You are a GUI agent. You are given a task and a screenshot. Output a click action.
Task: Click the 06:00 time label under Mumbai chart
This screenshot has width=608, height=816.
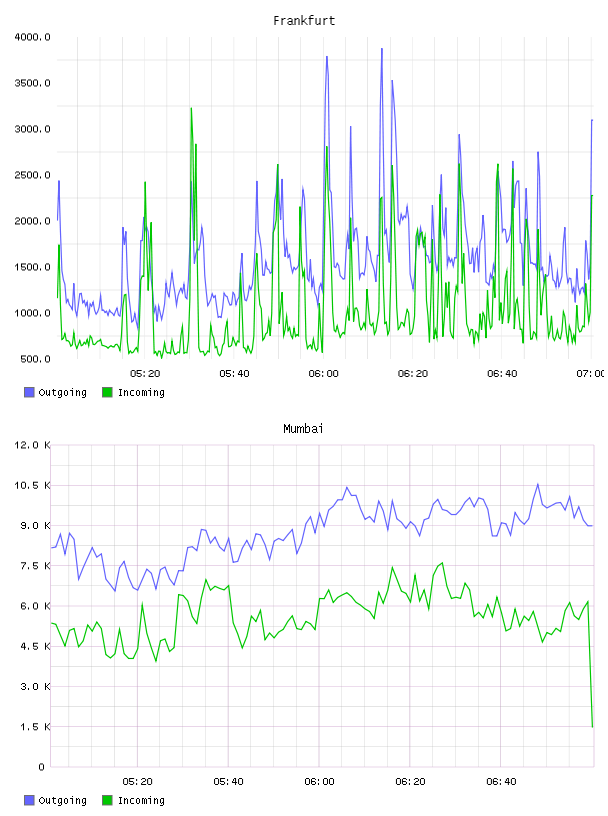tap(319, 782)
